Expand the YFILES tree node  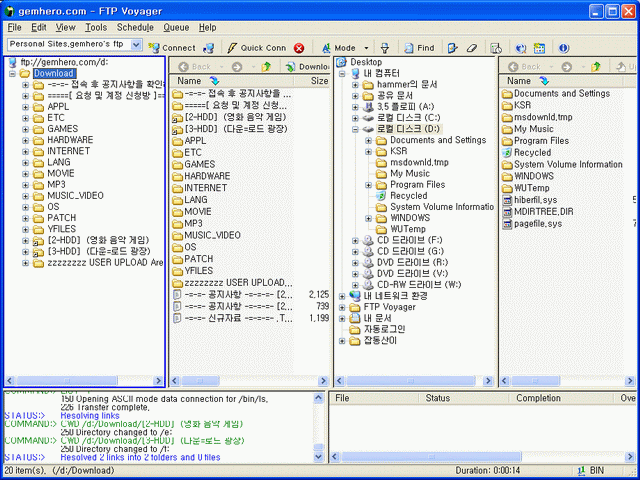pyautogui.click(x=25, y=230)
